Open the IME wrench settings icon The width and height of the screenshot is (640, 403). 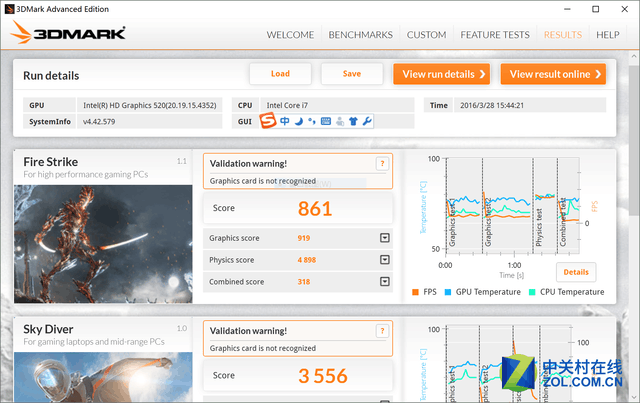pyautogui.click(x=367, y=121)
